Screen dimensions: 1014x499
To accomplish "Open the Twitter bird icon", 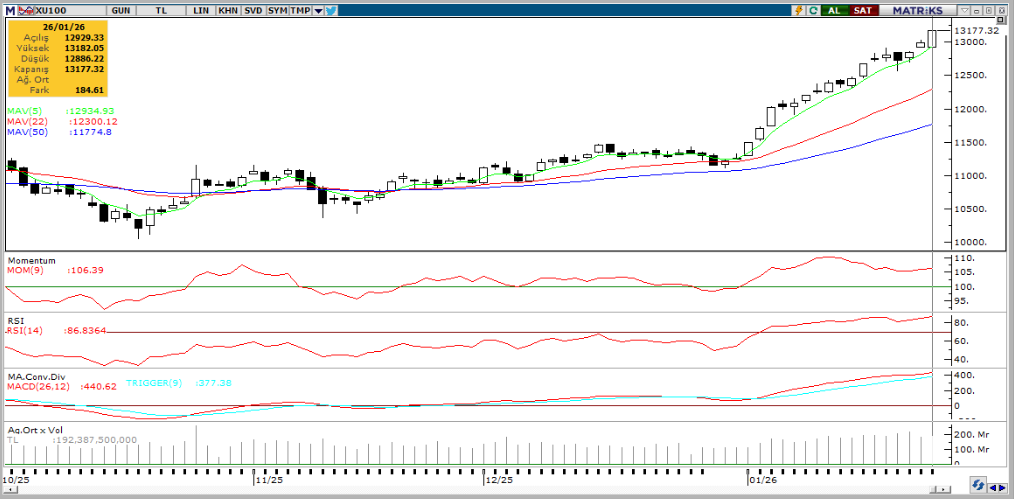I will pos(331,9).
